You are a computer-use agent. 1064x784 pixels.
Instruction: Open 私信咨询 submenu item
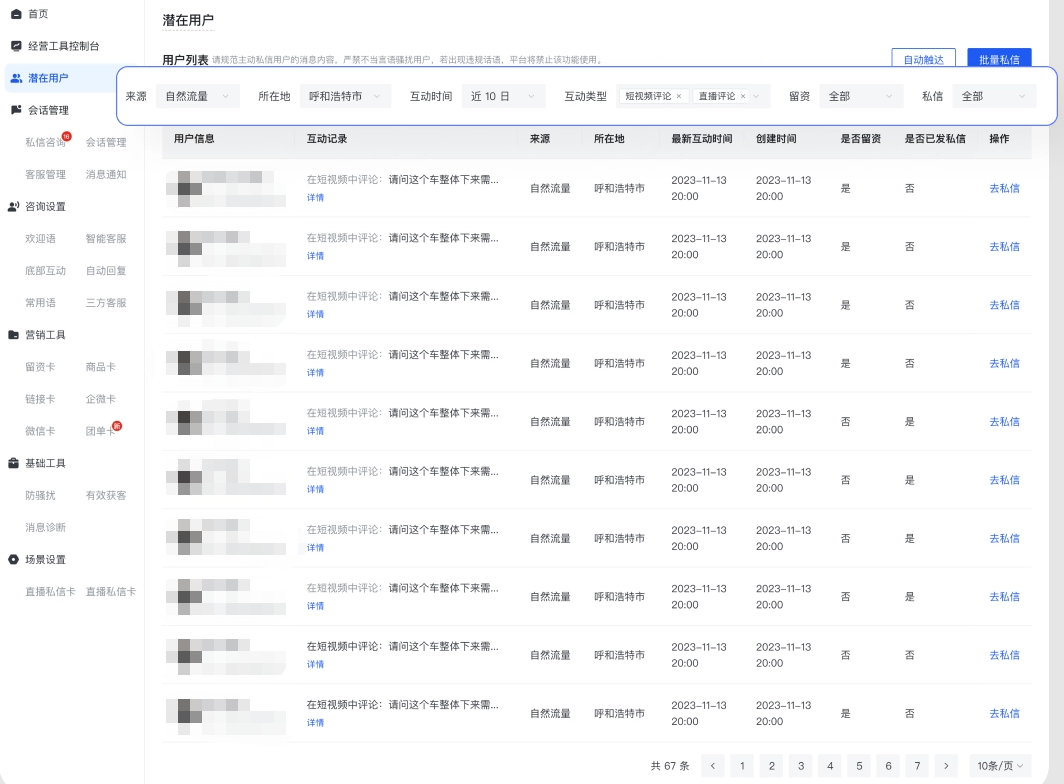point(45,142)
